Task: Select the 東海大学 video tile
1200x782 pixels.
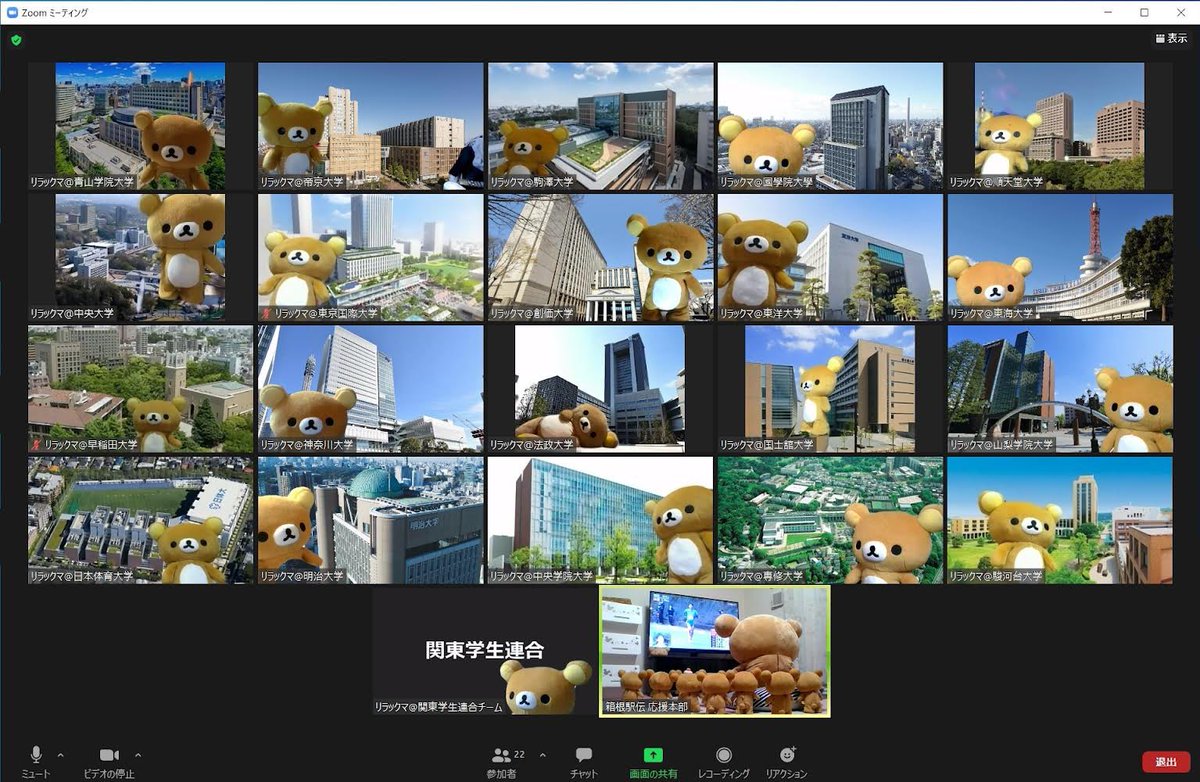Action: click(1060, 257)
